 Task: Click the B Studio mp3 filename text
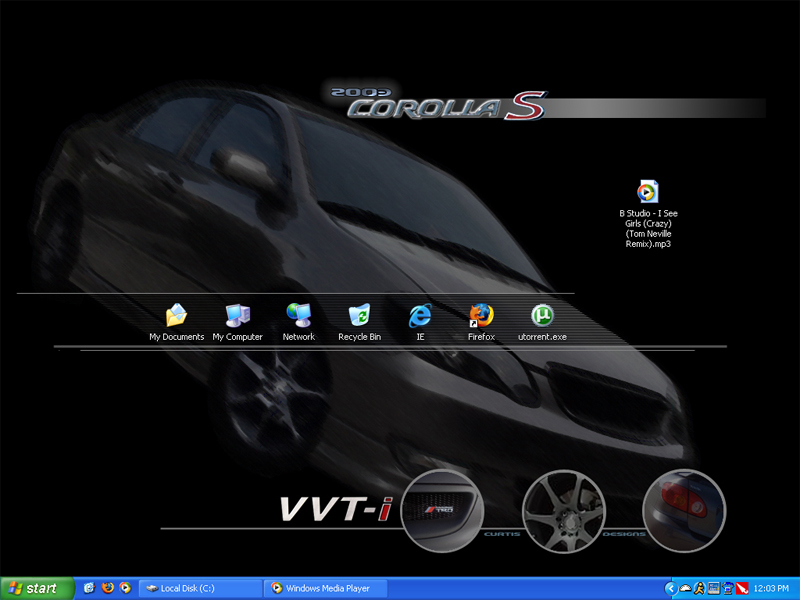click(648, 229)
